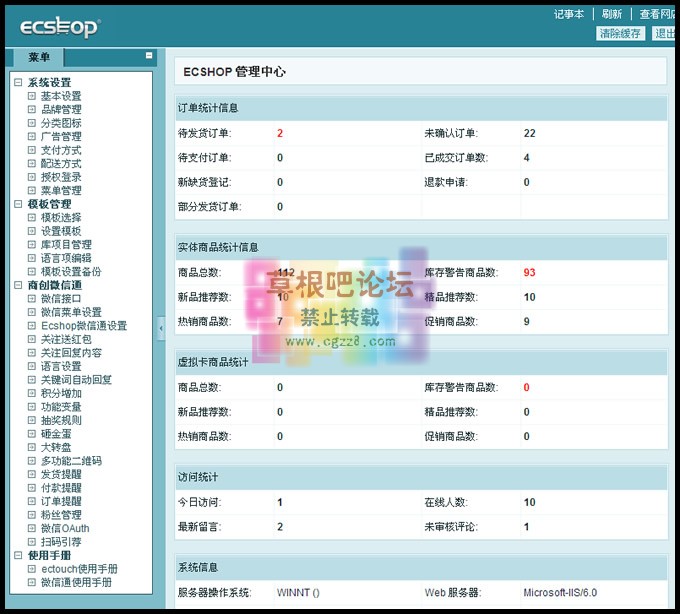This screenshot has width=680, height=614.
Task: Open 微信接口 menu item
Action: (61, 299)
